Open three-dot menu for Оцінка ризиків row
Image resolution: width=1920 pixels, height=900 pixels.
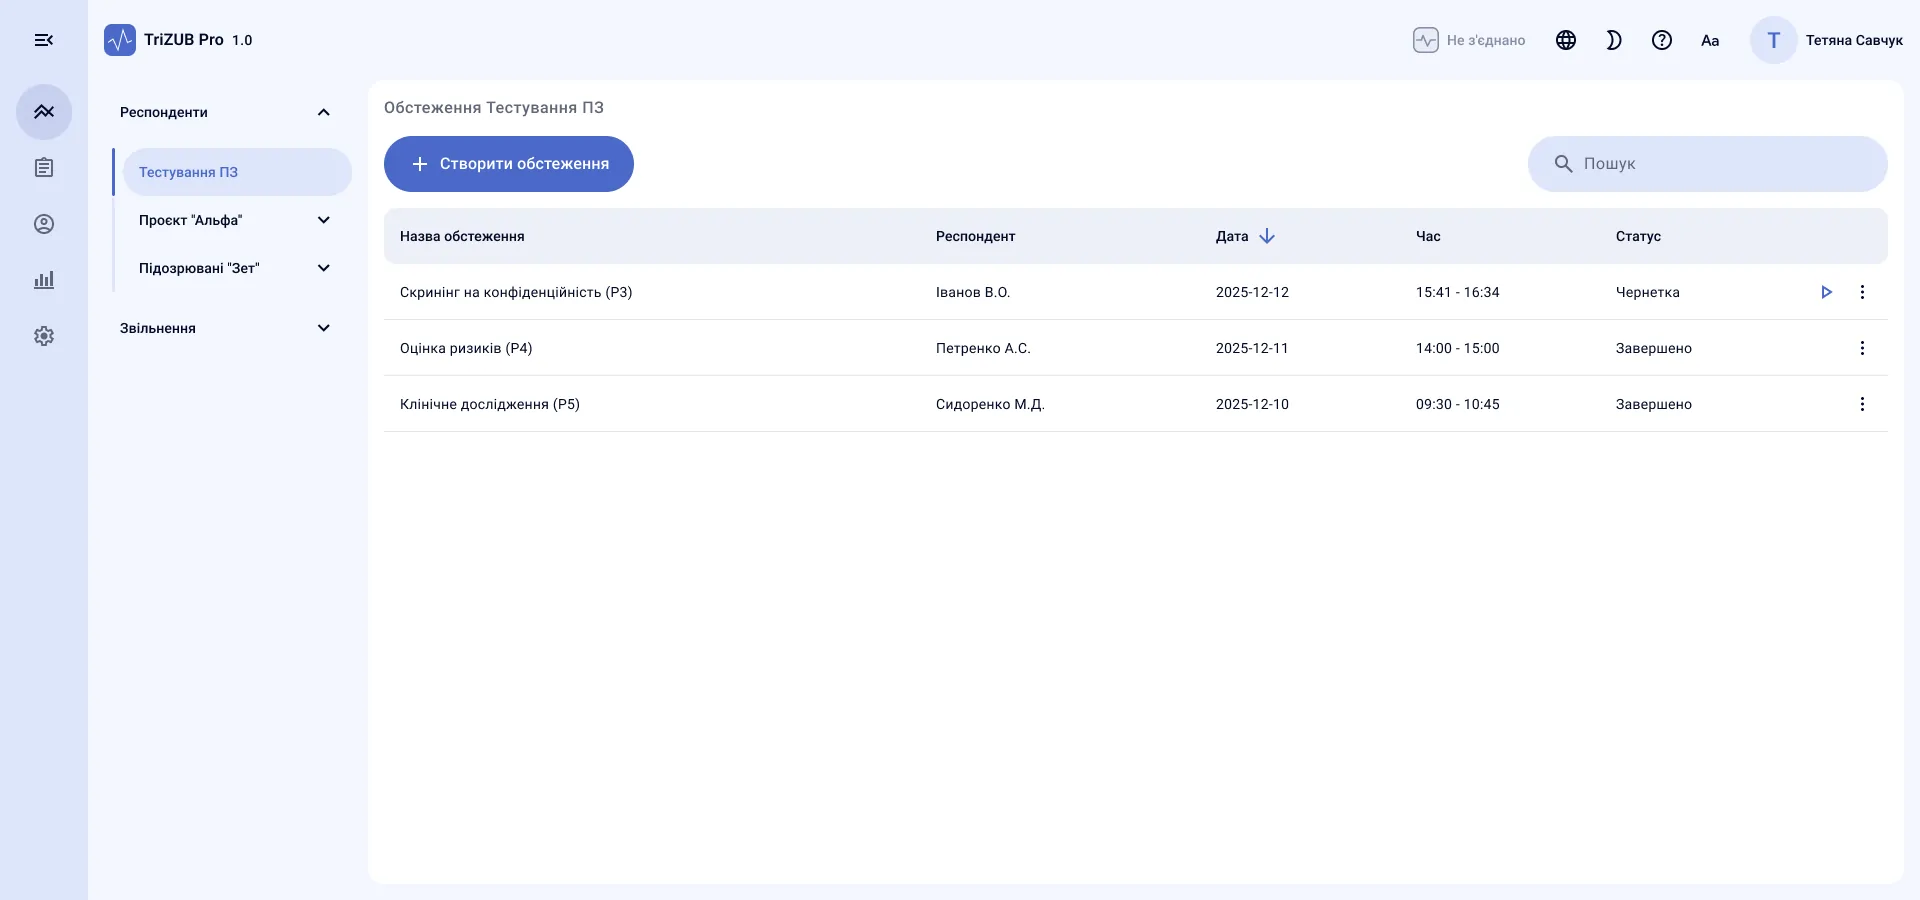pyautogui.click(x=1862, y=348)
